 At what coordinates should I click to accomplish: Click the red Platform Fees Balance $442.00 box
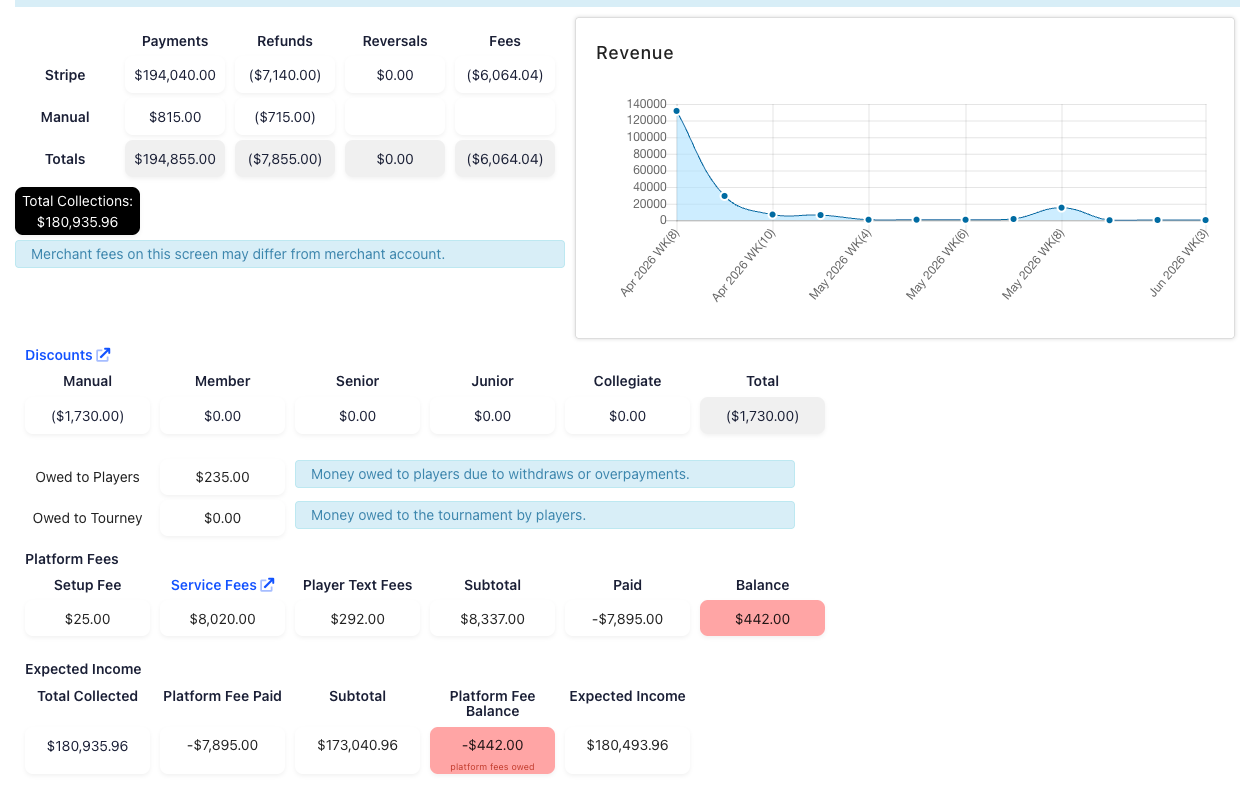(x=762, y=618)
